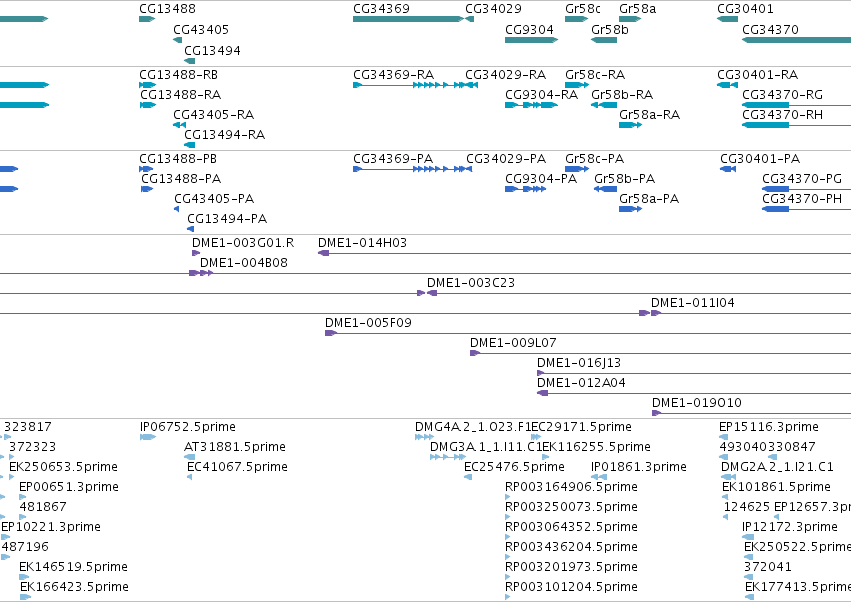Click the Gr58b gene label

[x=610, y=30]
